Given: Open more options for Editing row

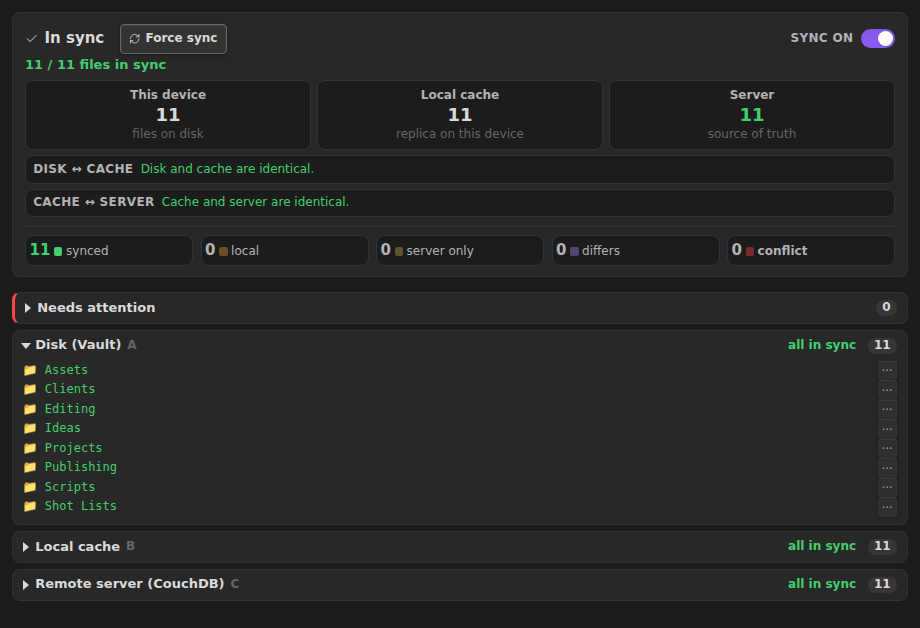Looking at the screenshot, I should [x=887, y=409].
